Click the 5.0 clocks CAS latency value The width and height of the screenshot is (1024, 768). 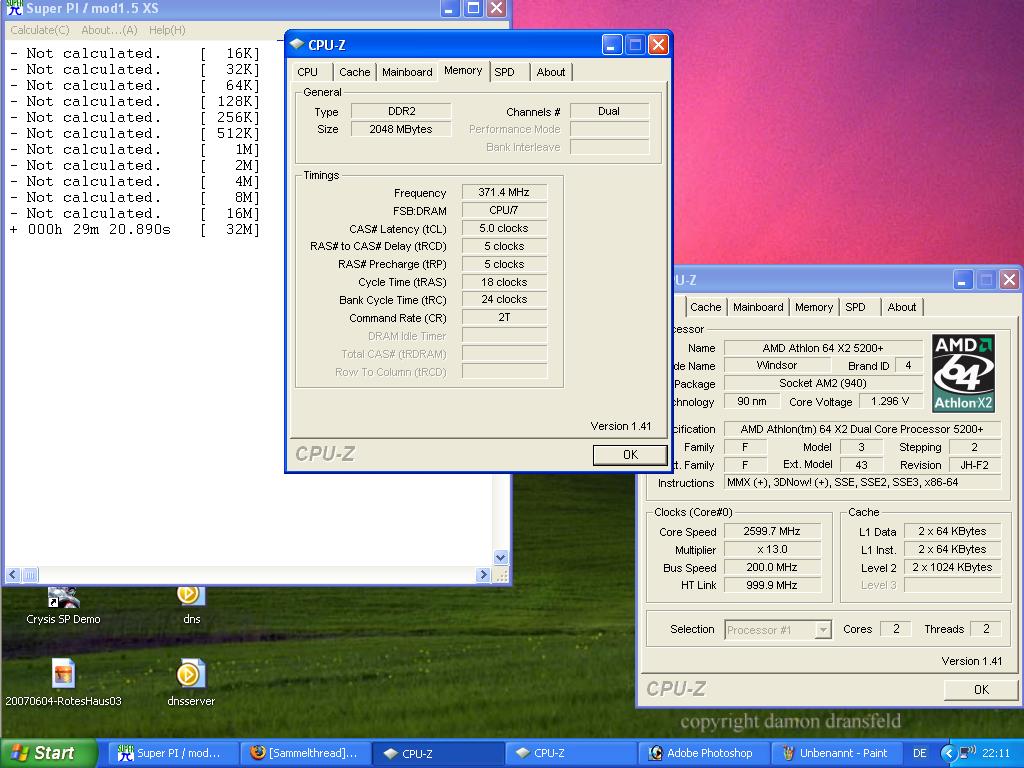click(x=504, y=228)
